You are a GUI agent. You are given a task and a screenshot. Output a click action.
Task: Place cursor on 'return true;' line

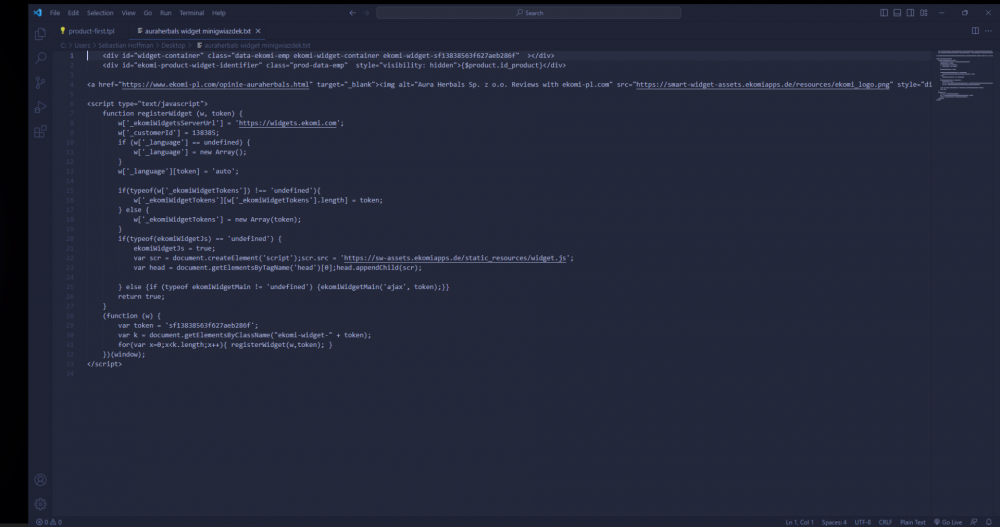click(x=141, y=297)
